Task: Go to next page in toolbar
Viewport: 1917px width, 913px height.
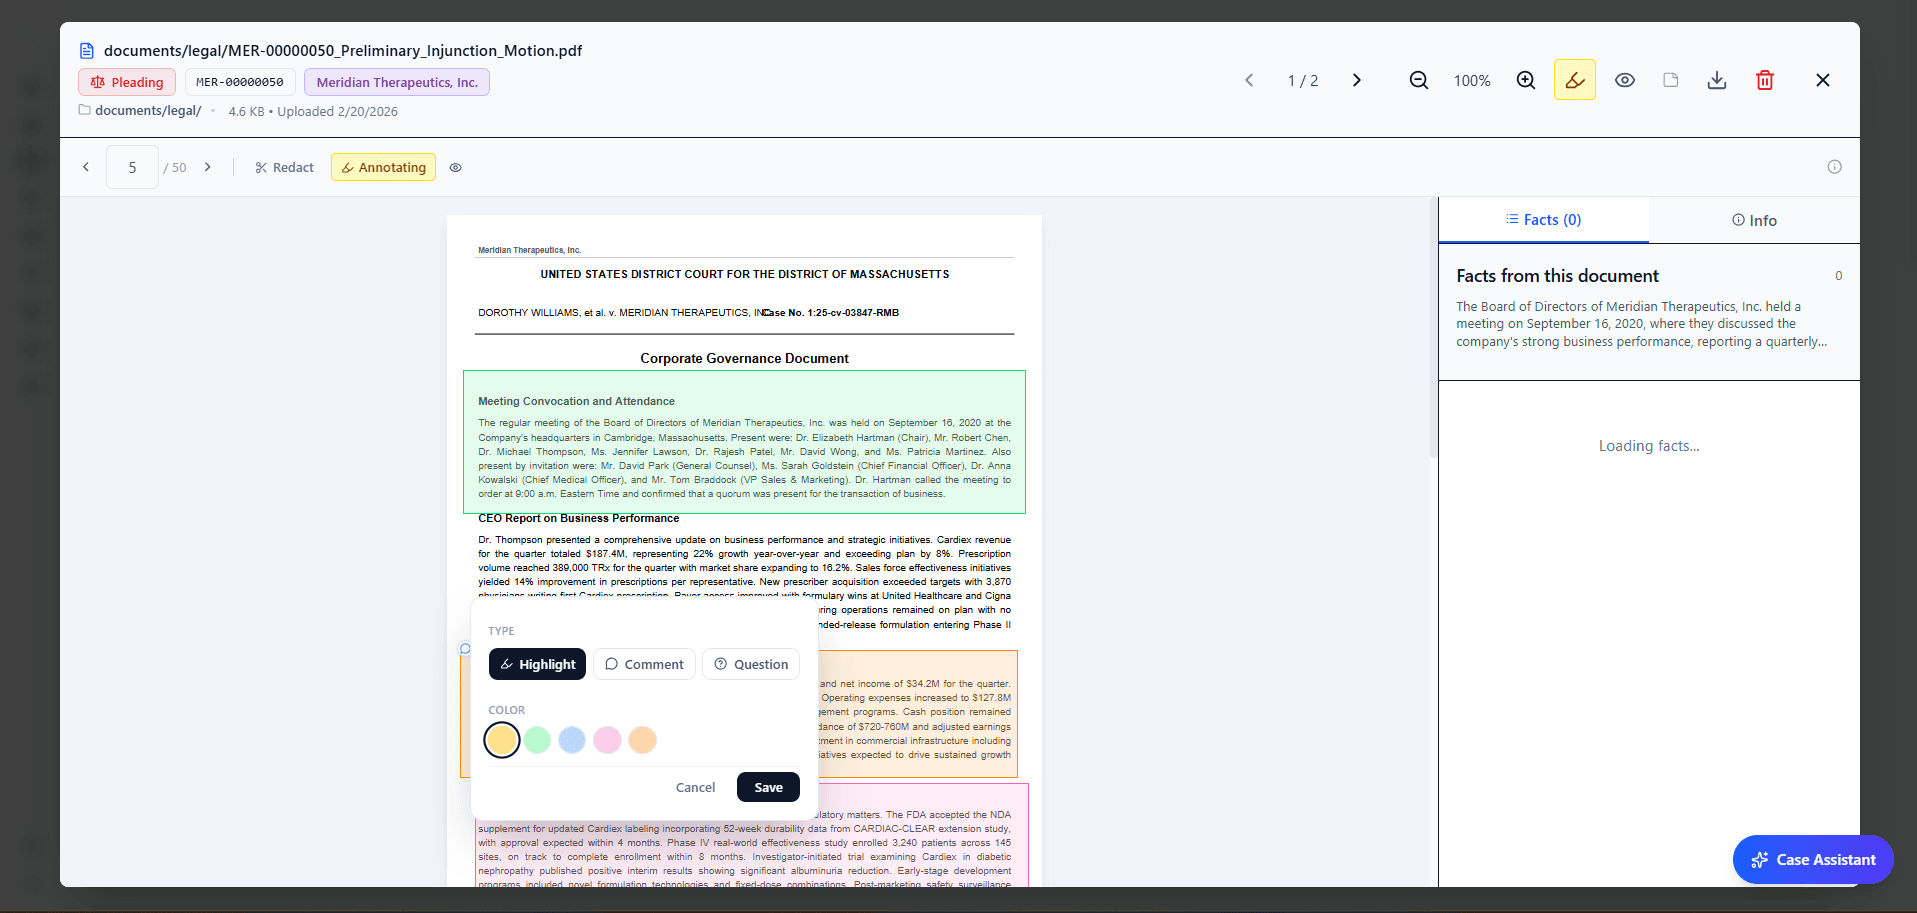Action: point(208,167)
